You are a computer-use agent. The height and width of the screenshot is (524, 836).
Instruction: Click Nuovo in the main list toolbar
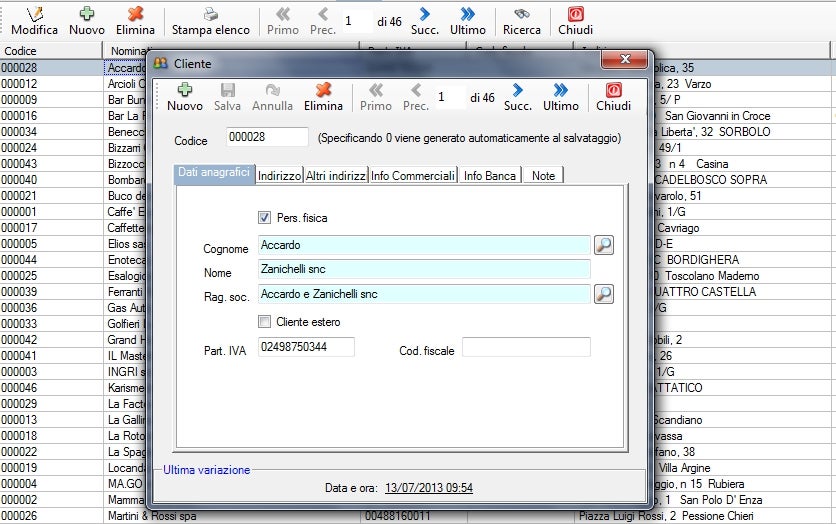tap(87, 21)
